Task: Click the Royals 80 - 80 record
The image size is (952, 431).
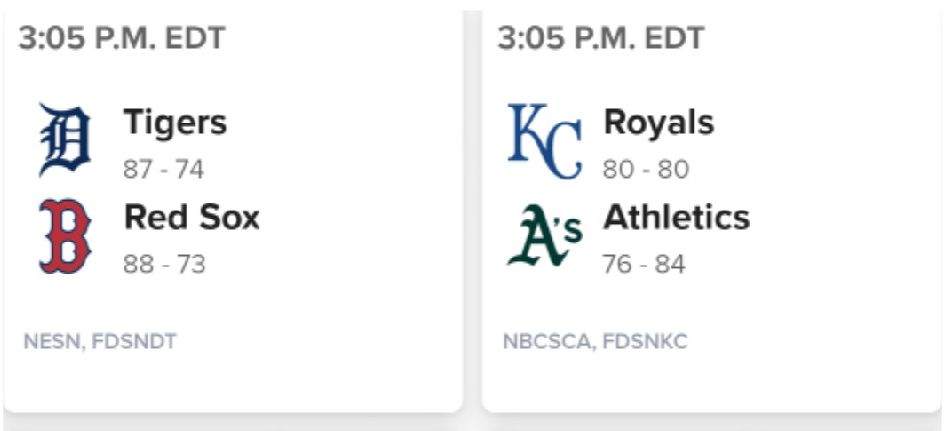Action: coord(645,170)
